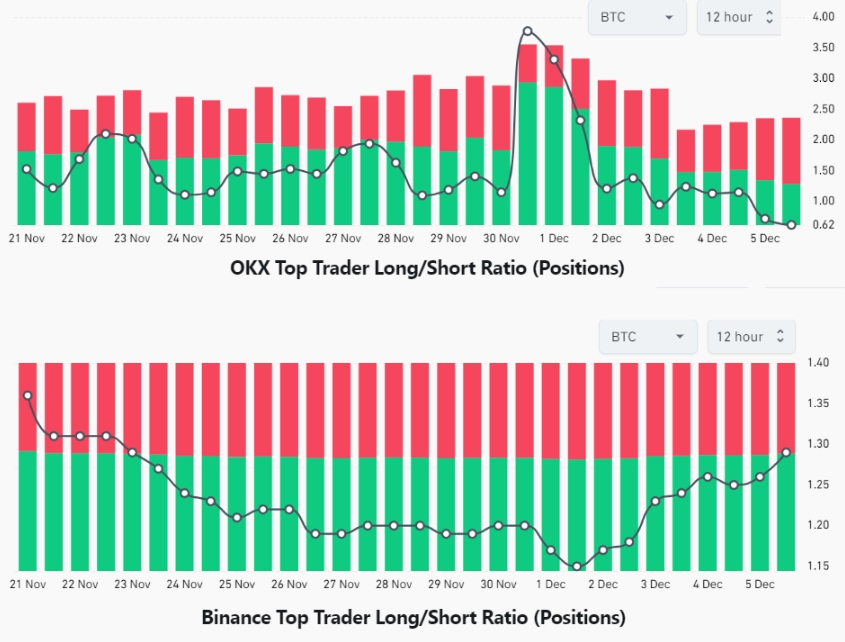Open the BTC dropdown on Binance chart
The width and height of the screenshot is (845, 642).
[648, 337]
